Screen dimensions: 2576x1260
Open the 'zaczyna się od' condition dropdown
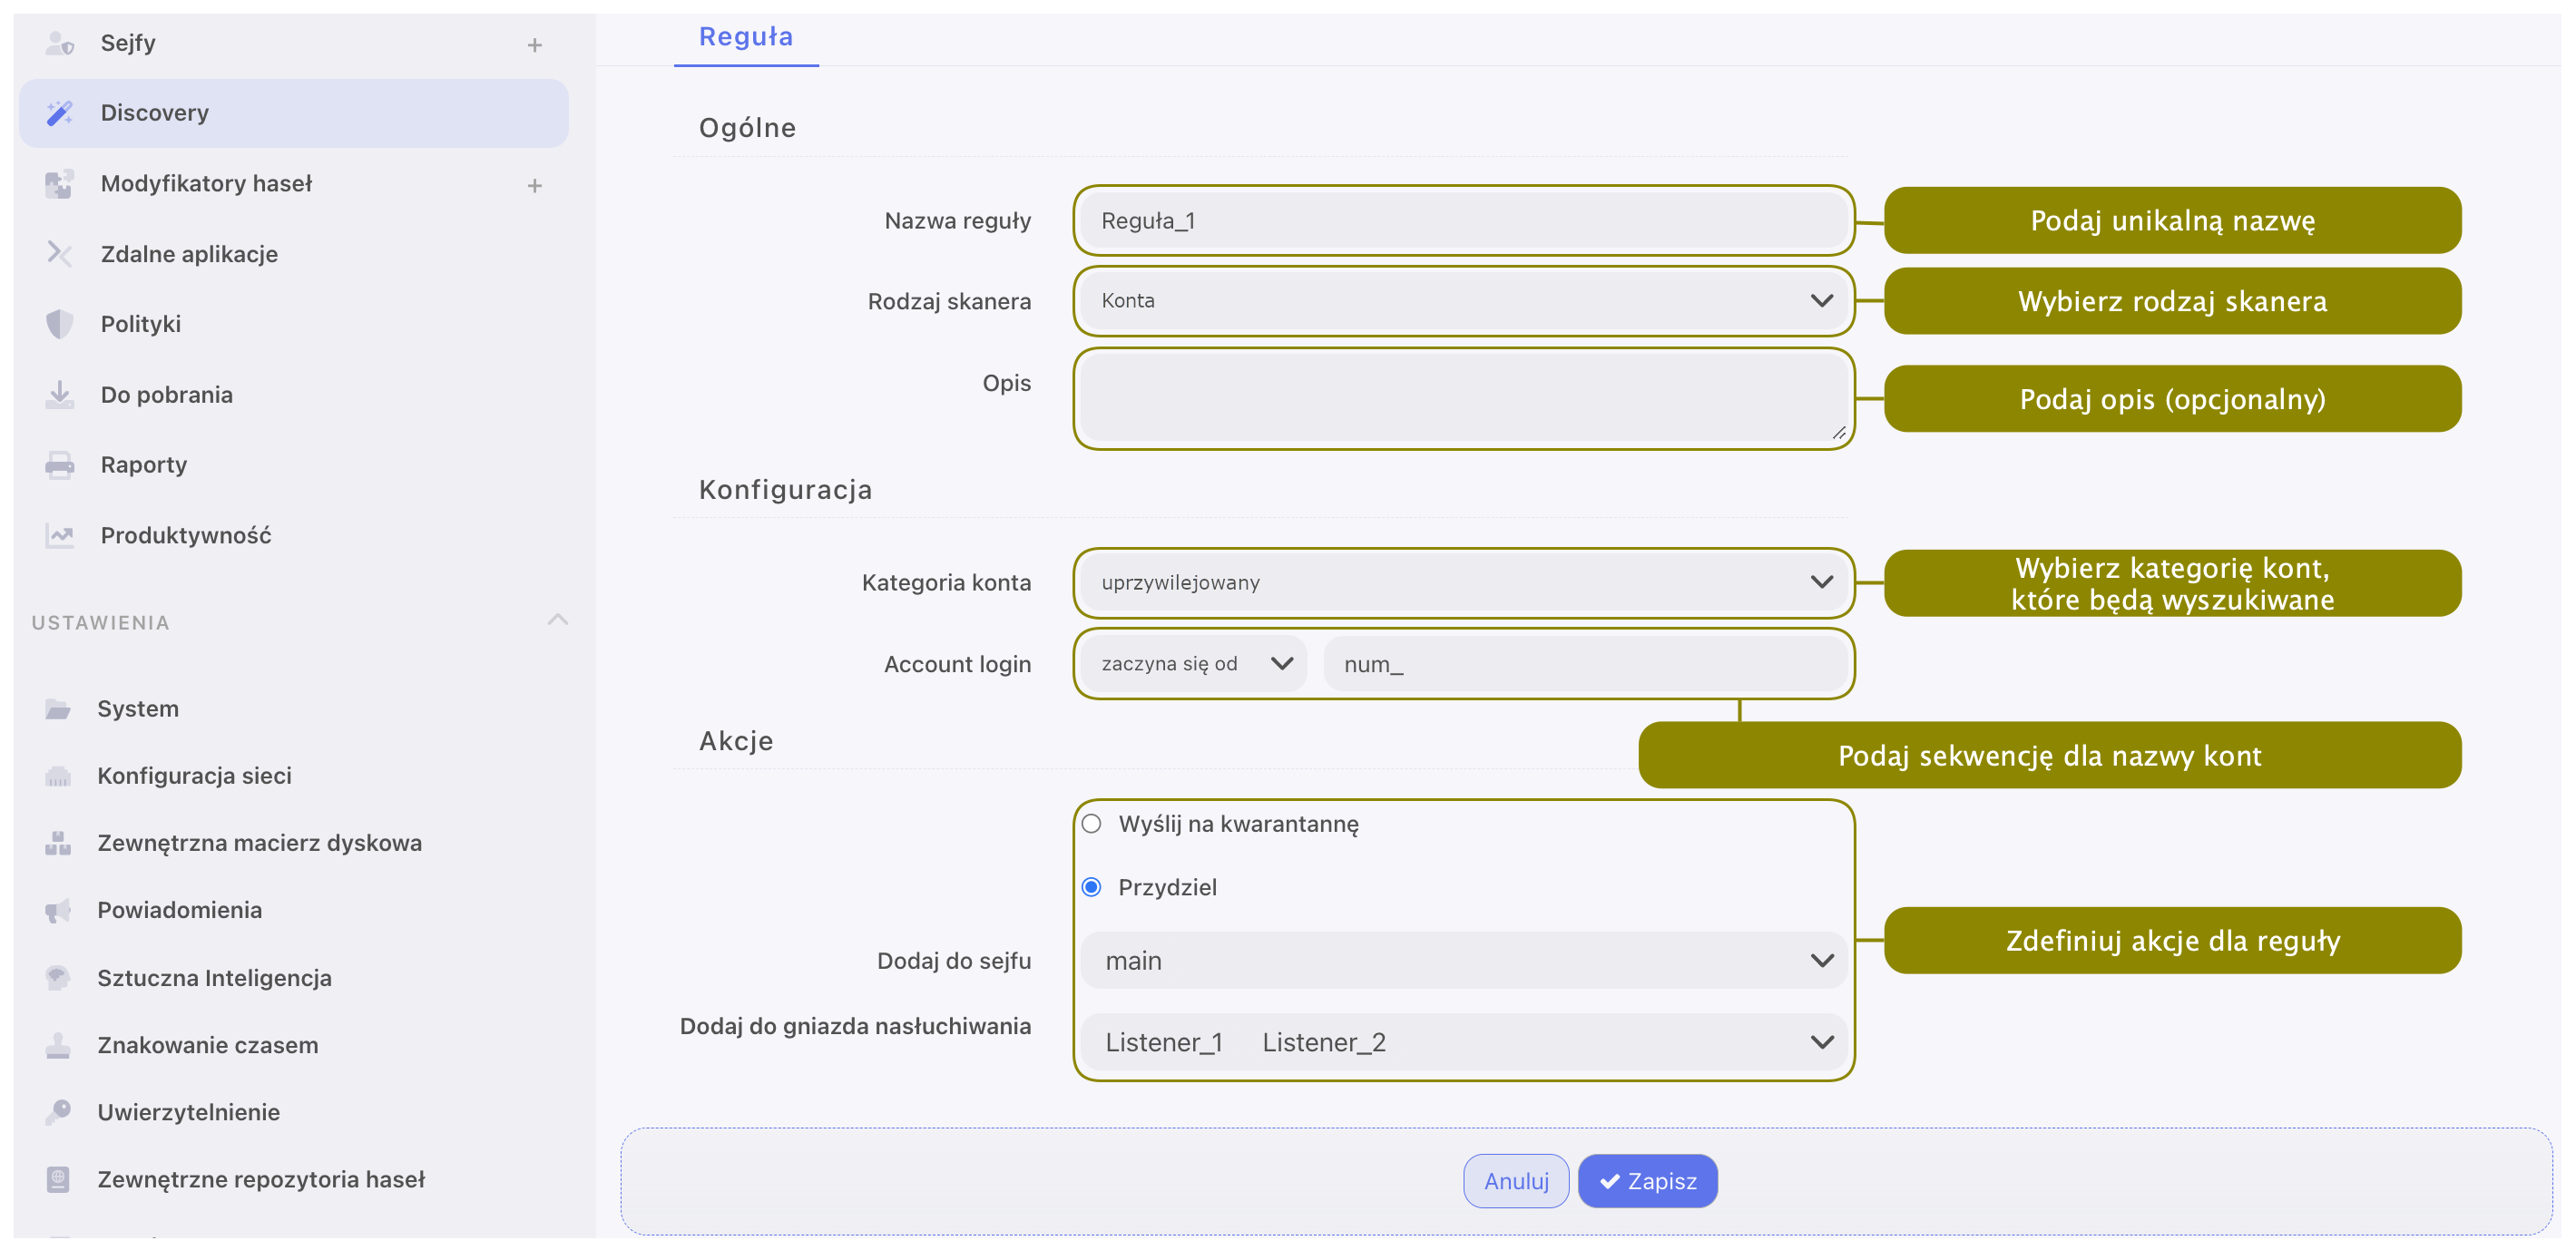pos(1193,663)
